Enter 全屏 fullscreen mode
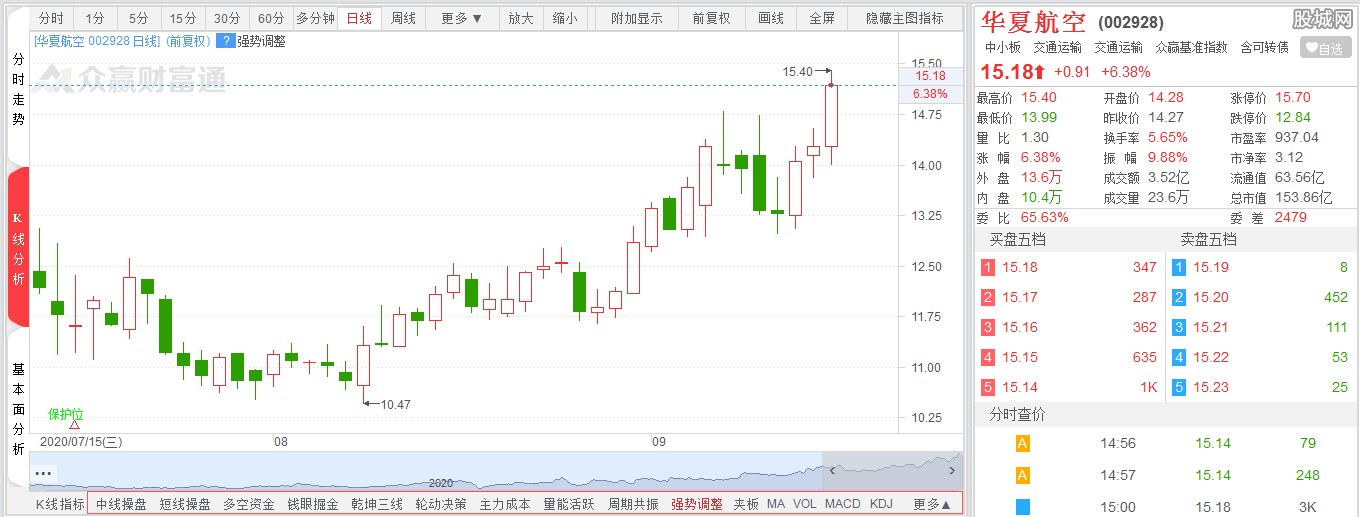Image resolution: width=1360 pixels, height=517 pixels. pyautogui.click(x=822, y=18)
